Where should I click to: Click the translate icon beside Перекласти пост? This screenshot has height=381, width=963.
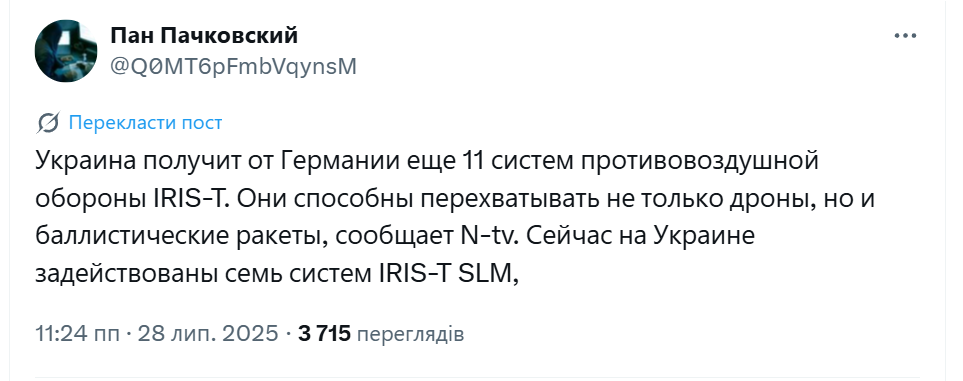47,123
